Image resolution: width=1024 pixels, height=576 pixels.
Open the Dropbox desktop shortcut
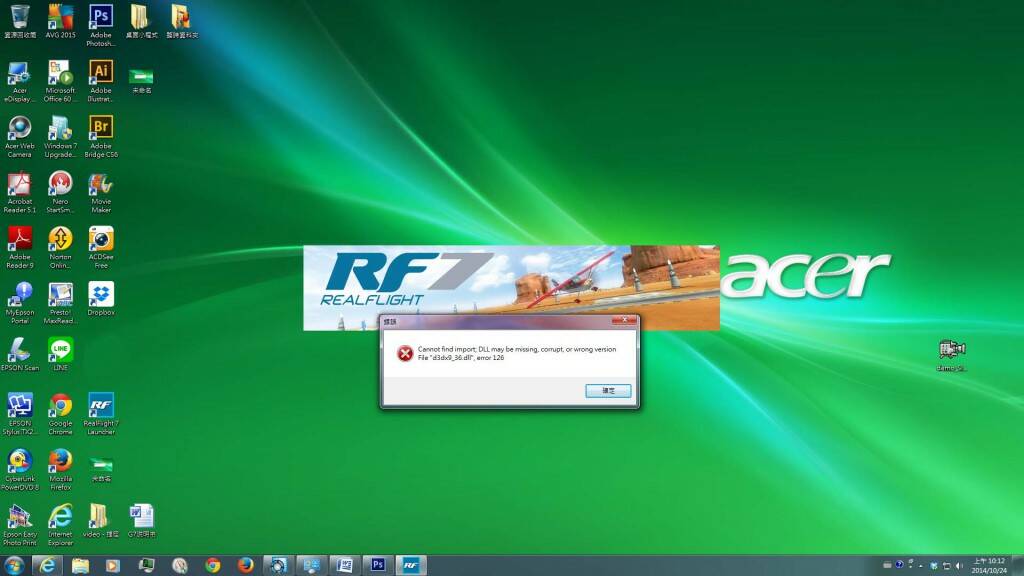click(x=101, y=298)
